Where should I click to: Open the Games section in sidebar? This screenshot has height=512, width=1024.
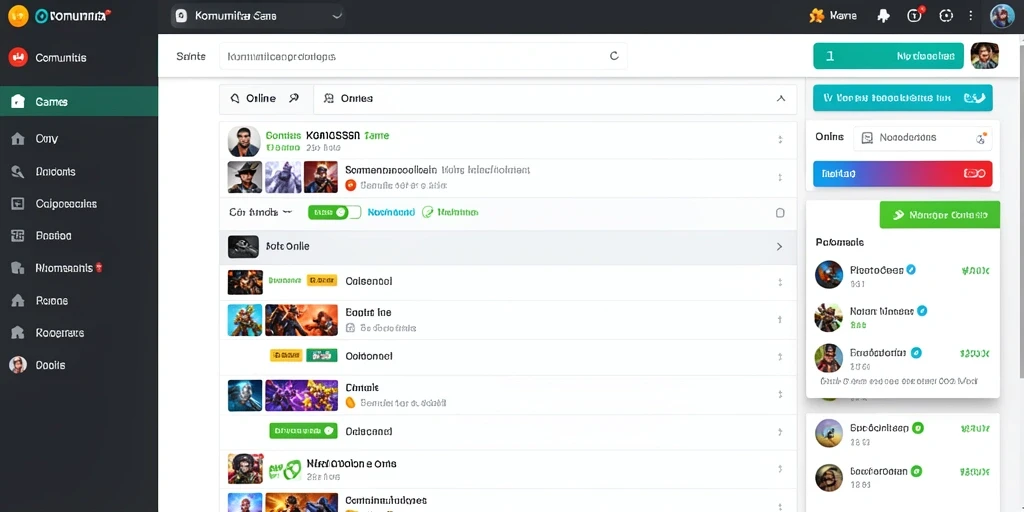point(78,102)
